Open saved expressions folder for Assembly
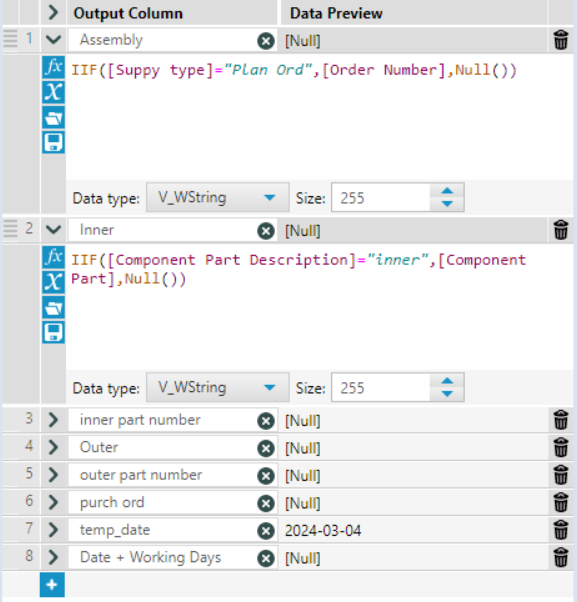The height and width of the screenshot is (602, 577). pos(53,117)
